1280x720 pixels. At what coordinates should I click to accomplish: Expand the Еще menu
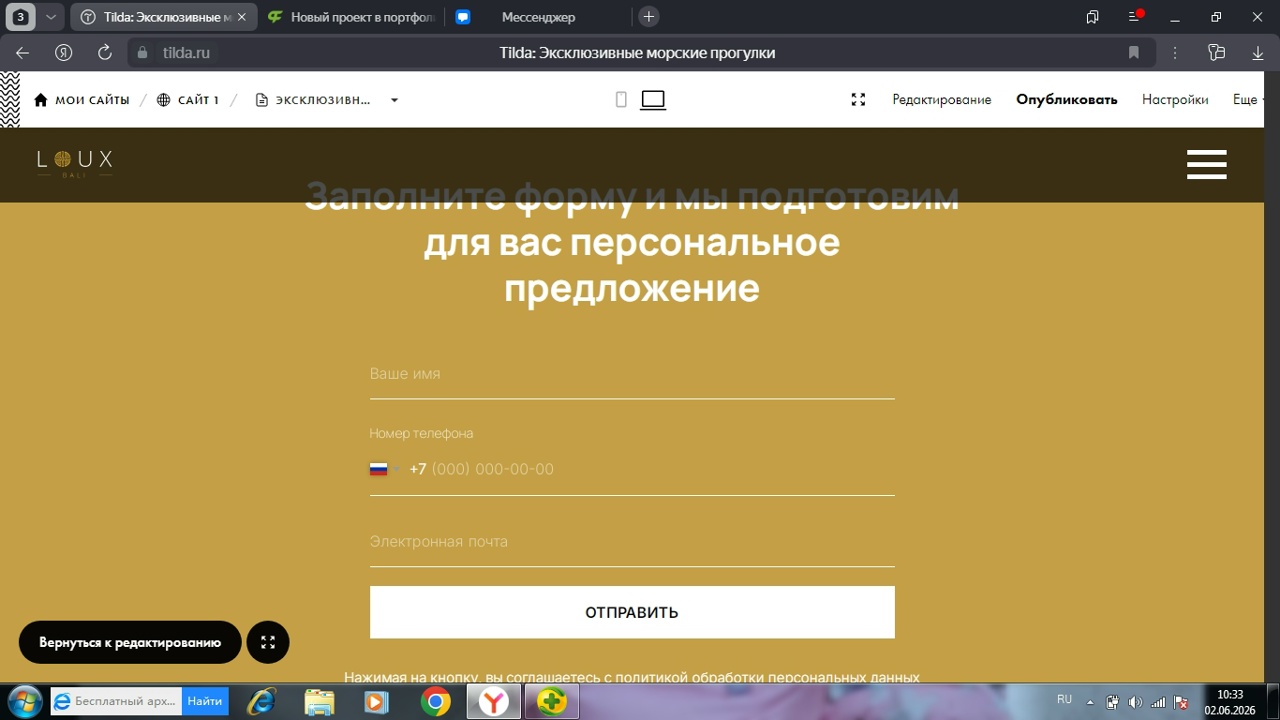(x=1247, y=99)
